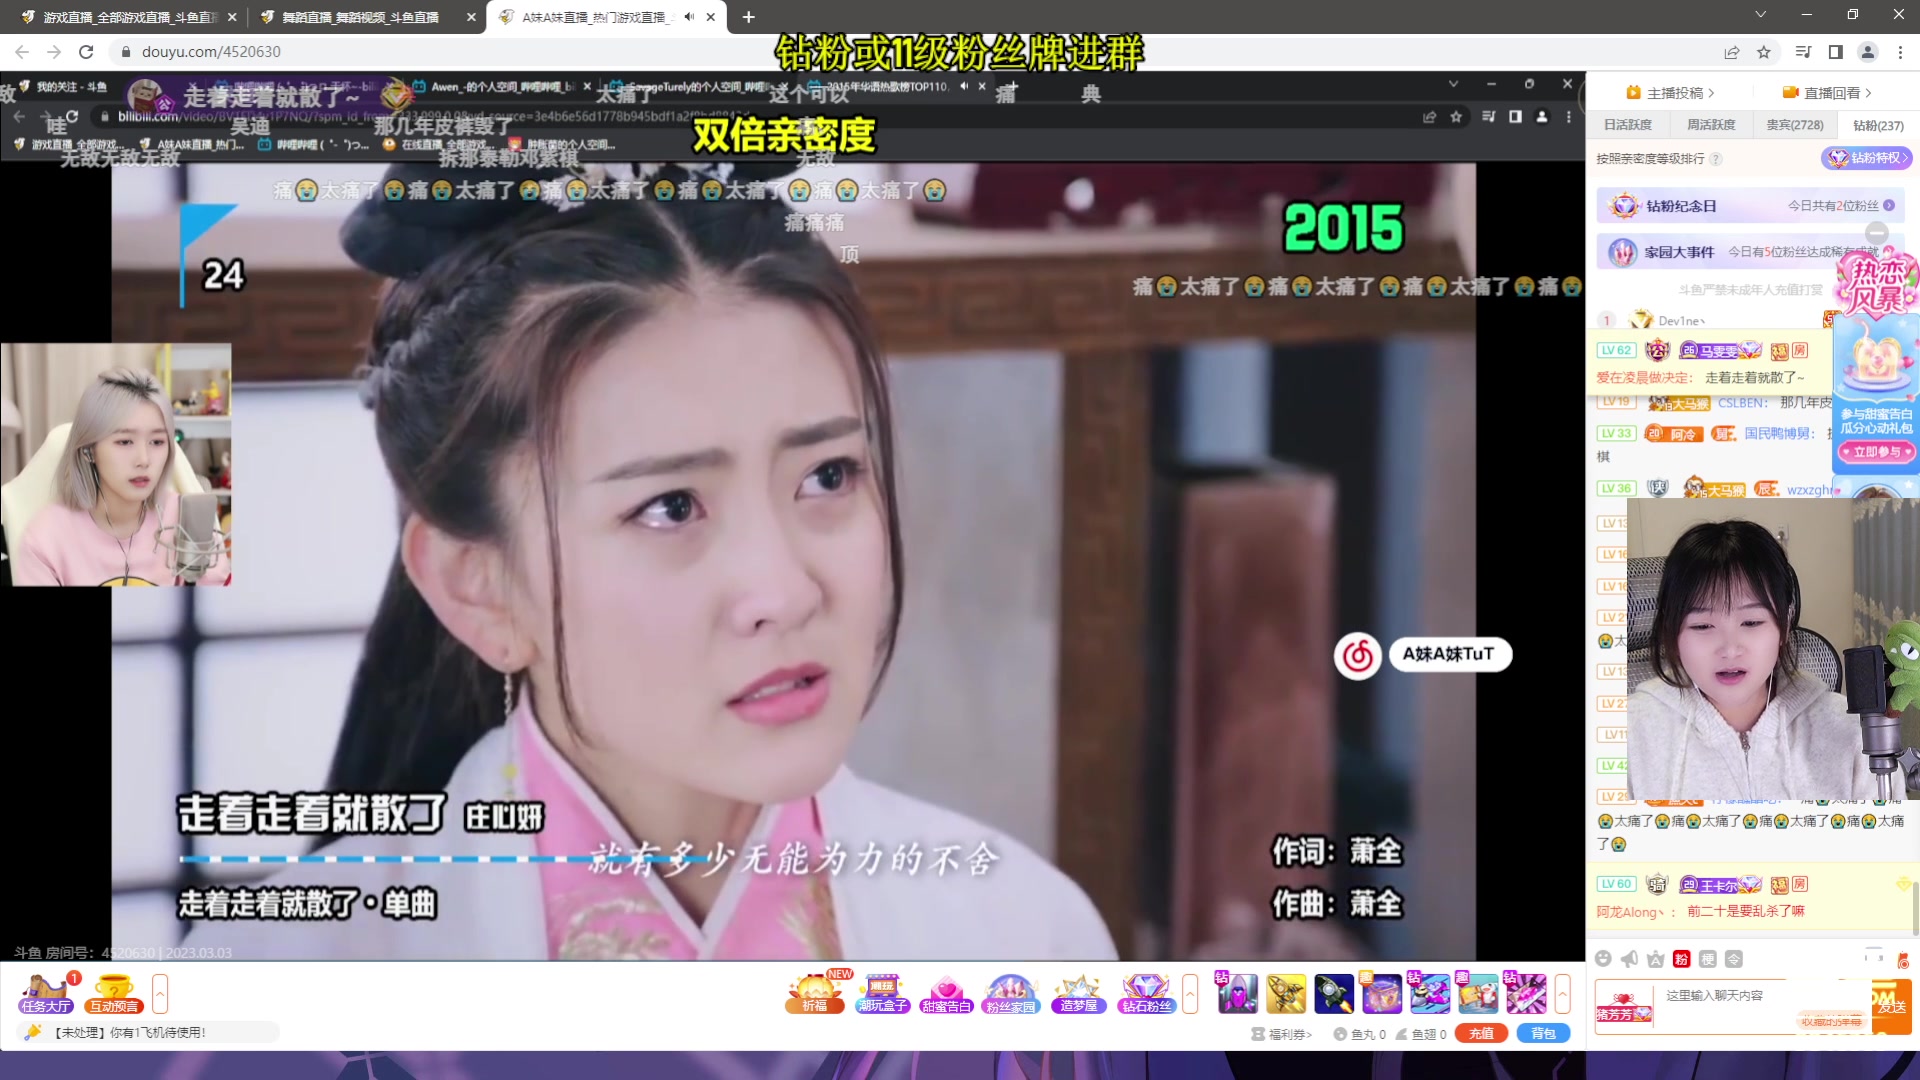1920x1080 pixels.
Task: Click the 热恋风暴 activity badge
Action: tap(1879, 286)
